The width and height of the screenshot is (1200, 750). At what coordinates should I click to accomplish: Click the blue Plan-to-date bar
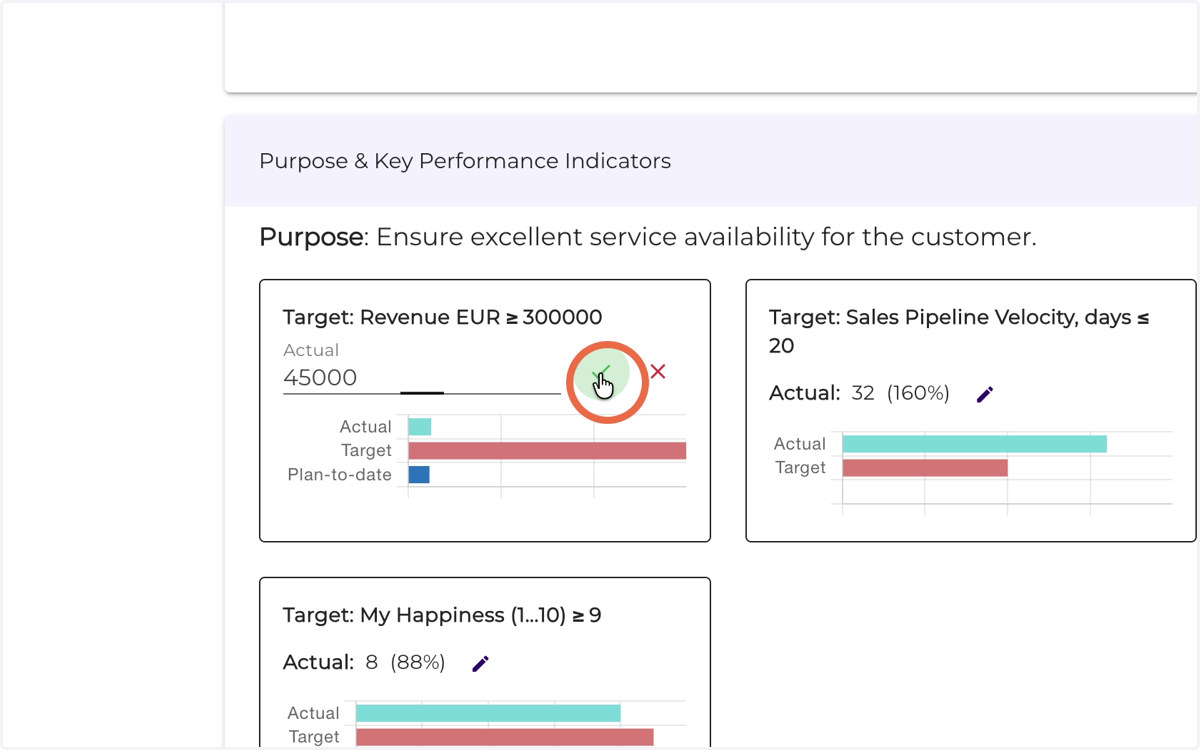point(419,475)
